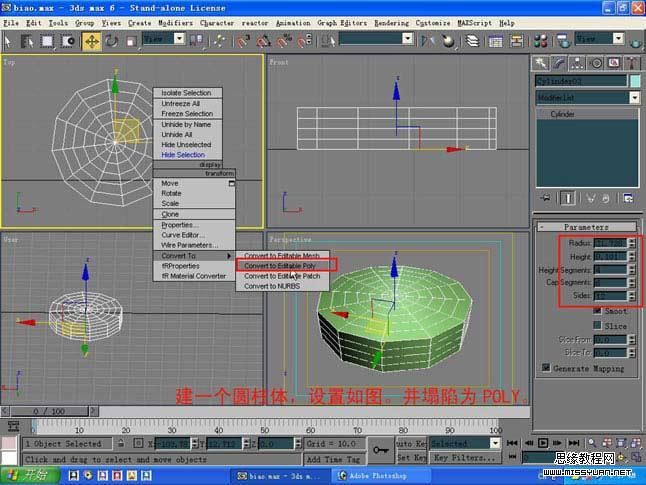Switch to Create command panel tab
The image size is (646, 485).
[x=540, y=63]
